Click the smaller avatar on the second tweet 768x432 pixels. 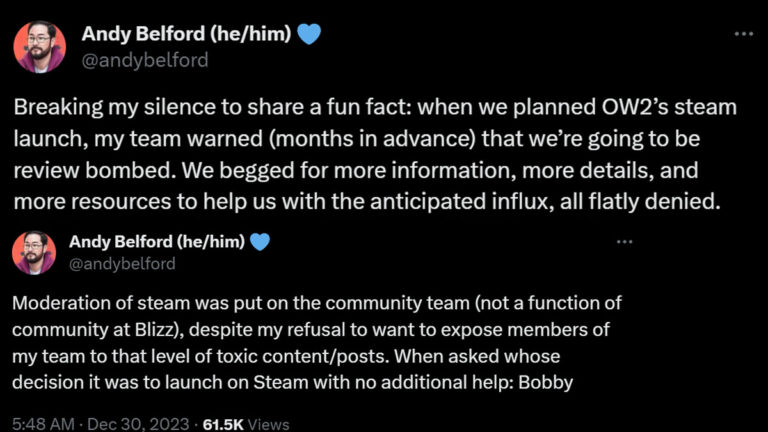33,252
